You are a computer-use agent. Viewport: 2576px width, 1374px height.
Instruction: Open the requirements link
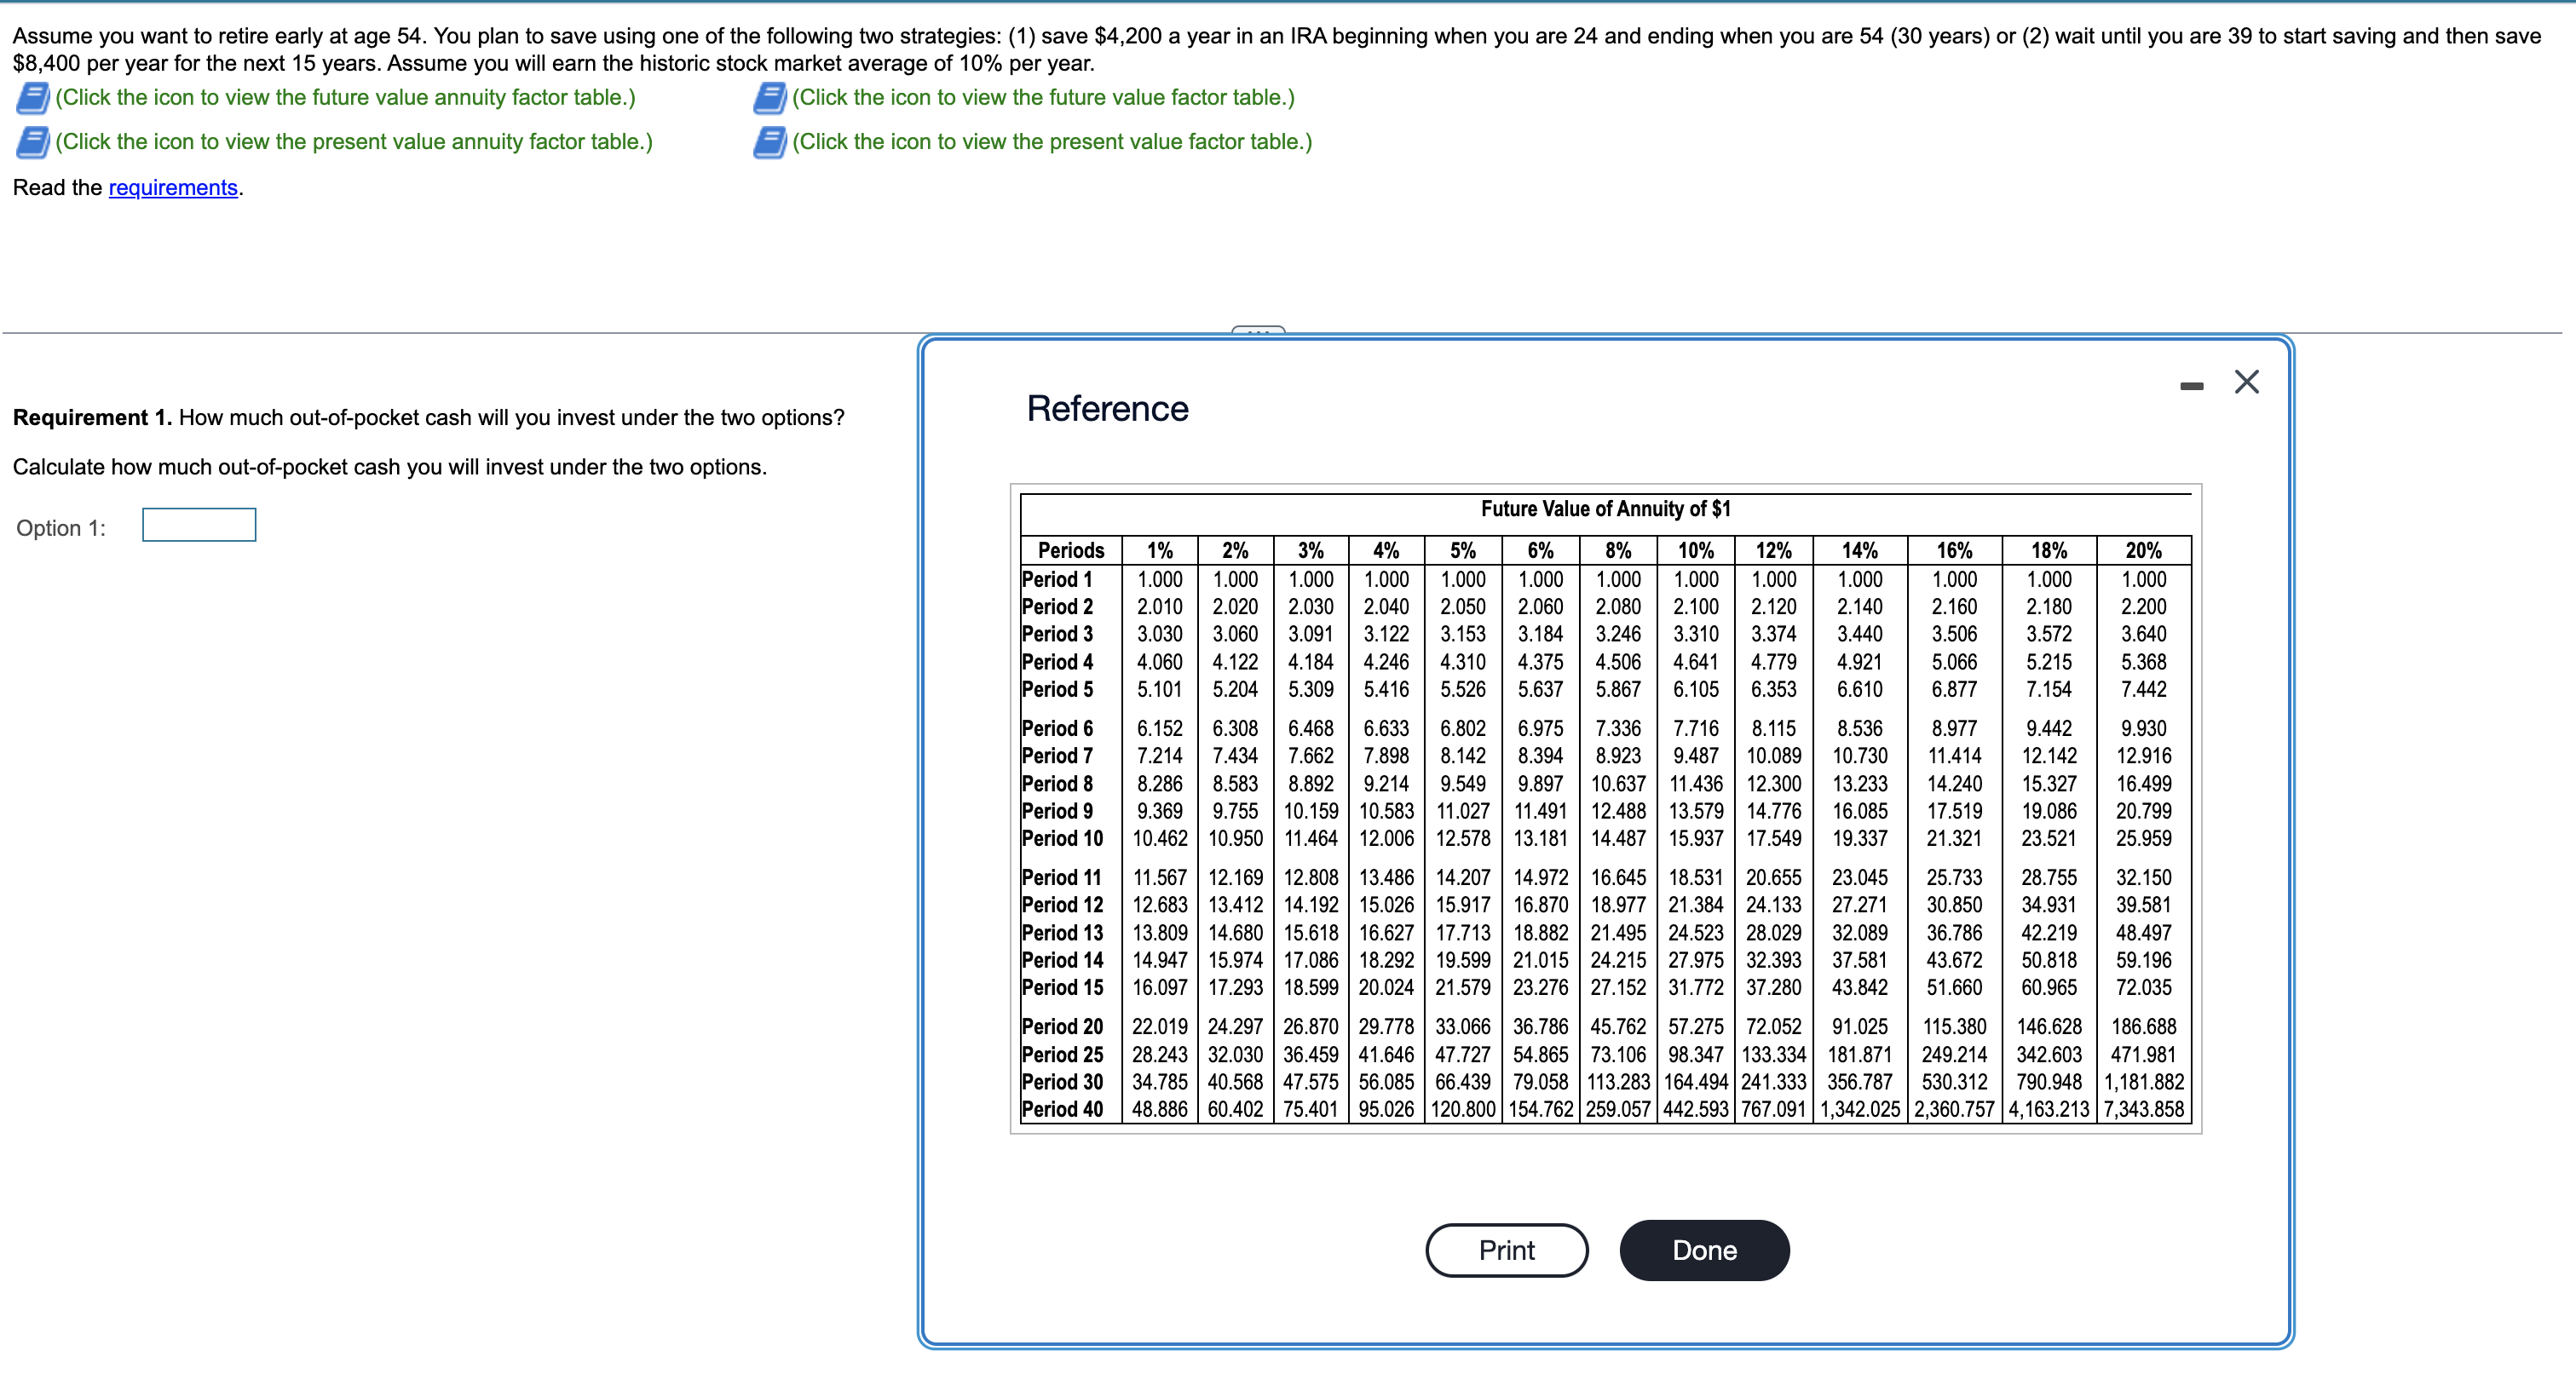173,188
